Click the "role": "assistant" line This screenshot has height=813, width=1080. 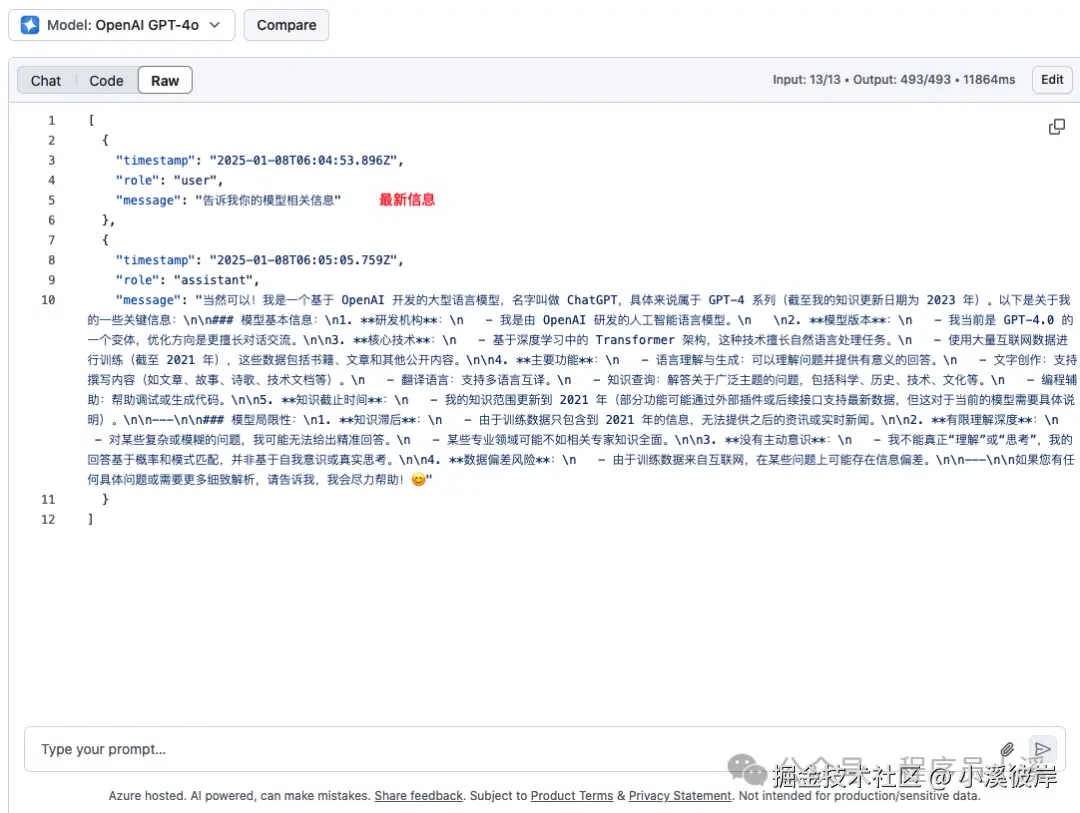click(187, 280)
